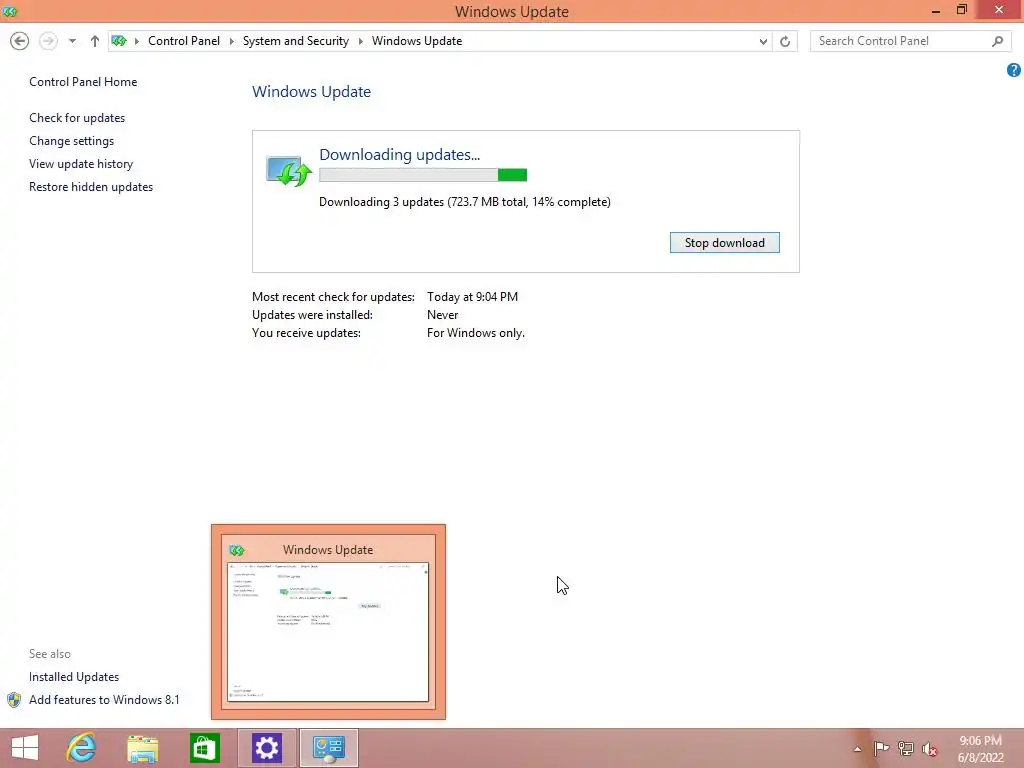The image size is (1024, 768).
Task: Expand the address bar history dropdown
Action: click(x=763, y=41)
